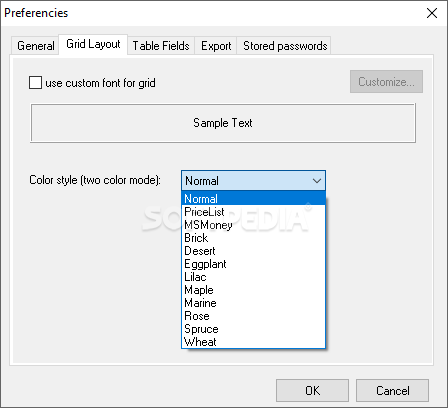Select the Grid Layout tab

[93, 44]
